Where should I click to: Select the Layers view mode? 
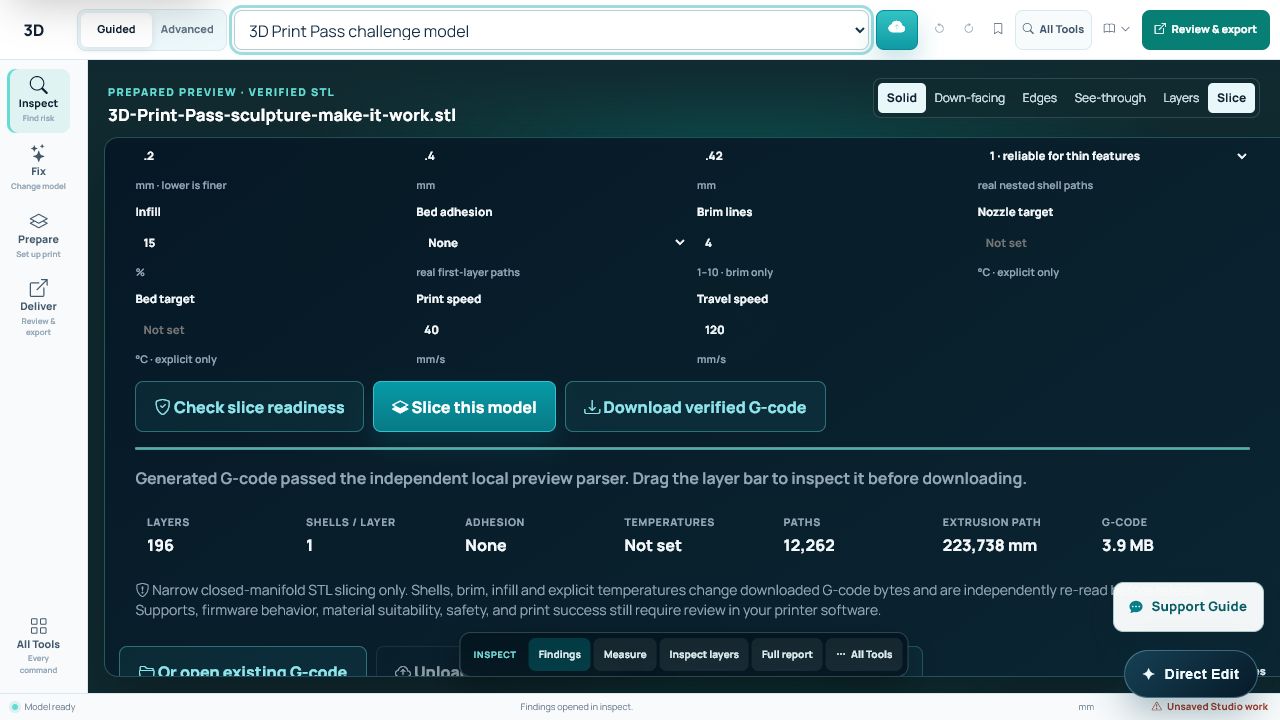(1181, 97)
